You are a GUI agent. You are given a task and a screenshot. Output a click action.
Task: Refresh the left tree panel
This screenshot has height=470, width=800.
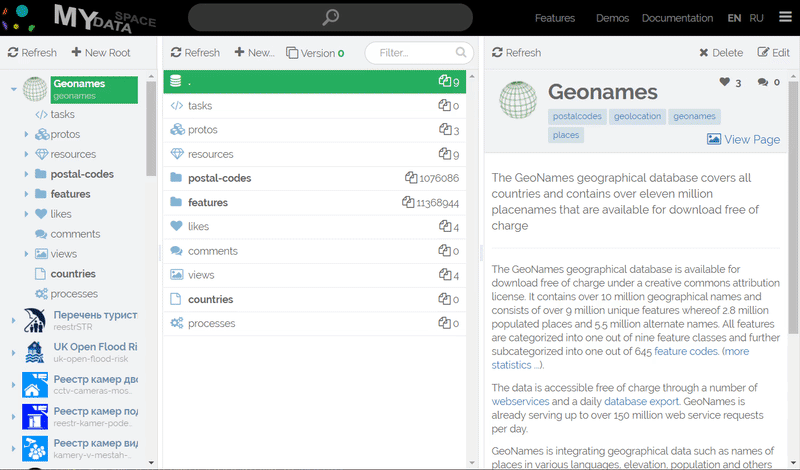pos(32,52)
